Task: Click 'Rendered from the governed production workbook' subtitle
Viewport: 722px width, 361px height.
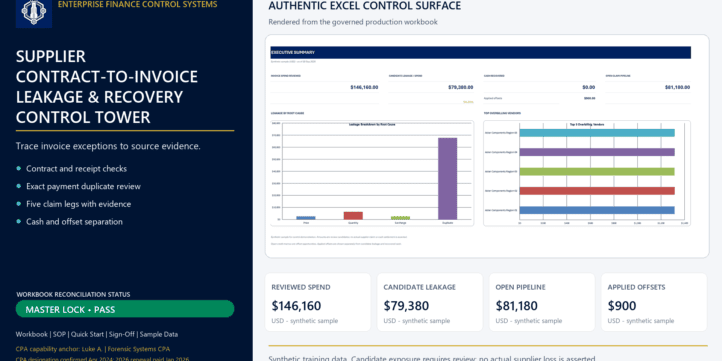Action: pyautogui.click(x=353, y=22)
